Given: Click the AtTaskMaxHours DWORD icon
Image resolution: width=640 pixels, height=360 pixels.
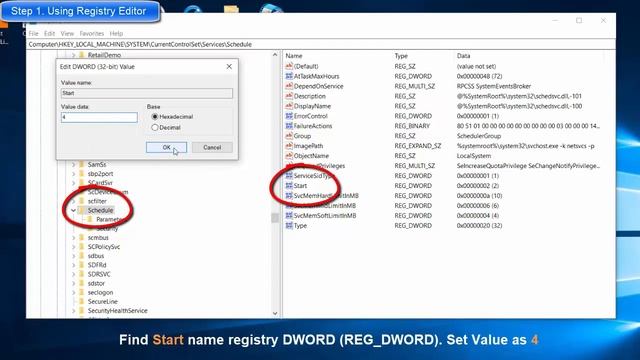Looking at the screenshot, I should click(x=289, y=76).
